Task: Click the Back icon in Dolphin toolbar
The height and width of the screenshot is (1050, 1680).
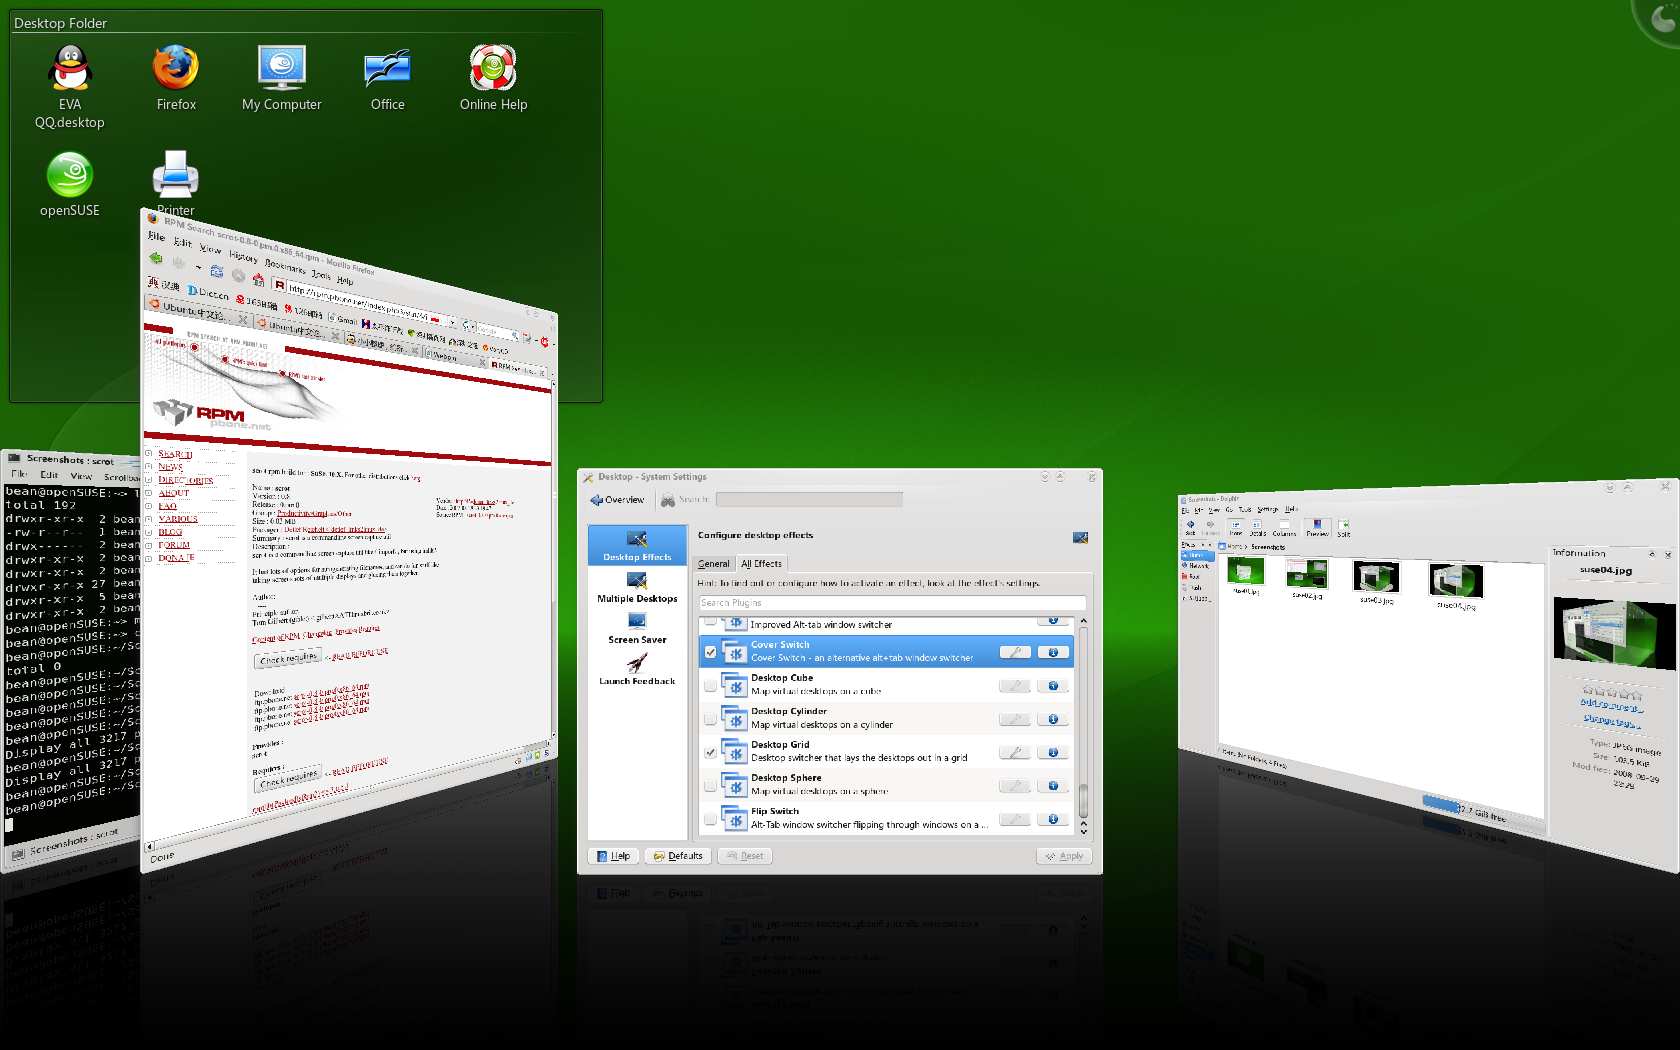Action: [x=1190, y=526]
